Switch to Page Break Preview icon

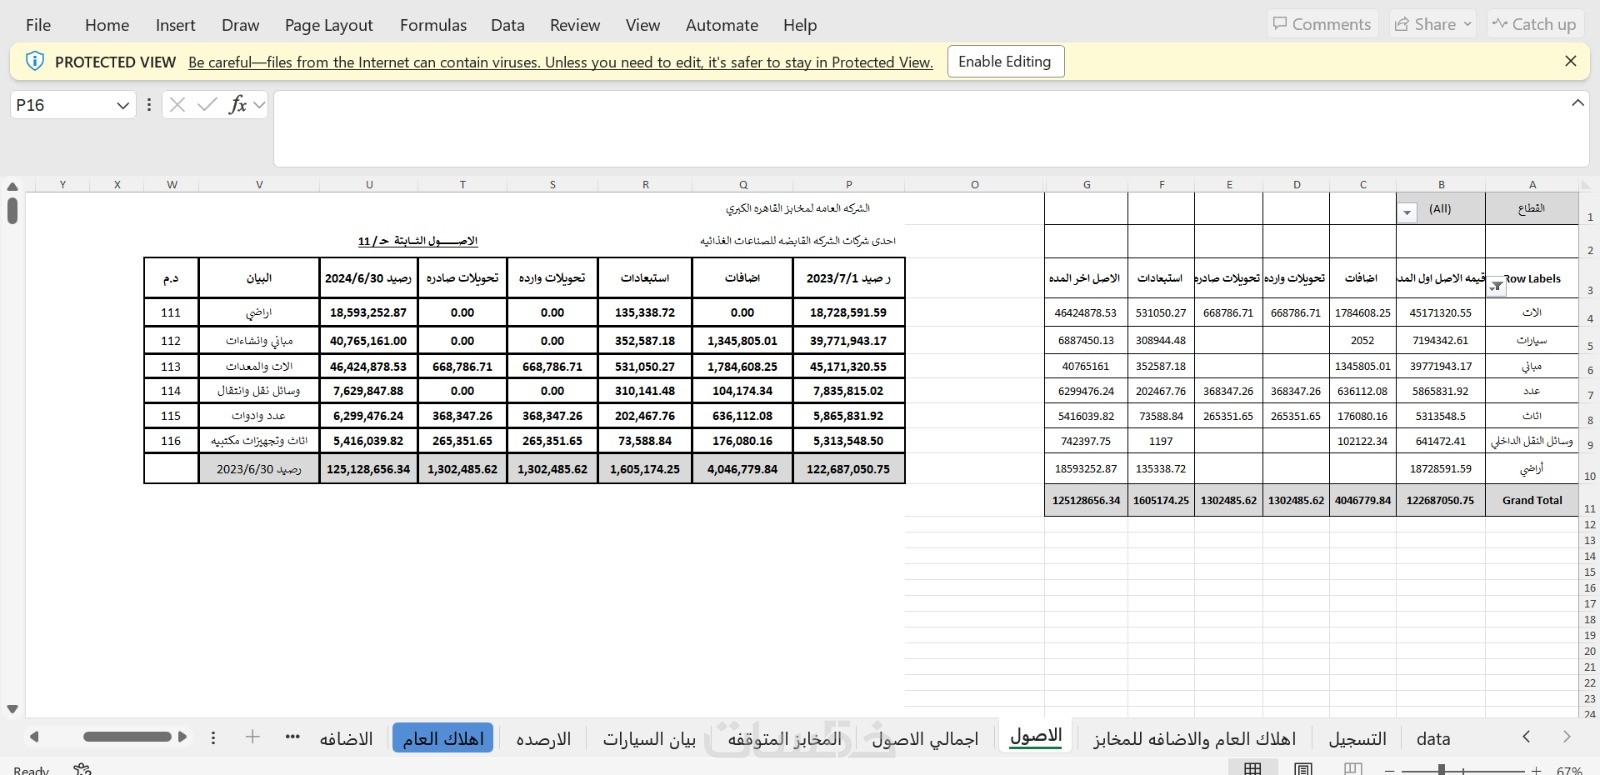[1353, 768]
